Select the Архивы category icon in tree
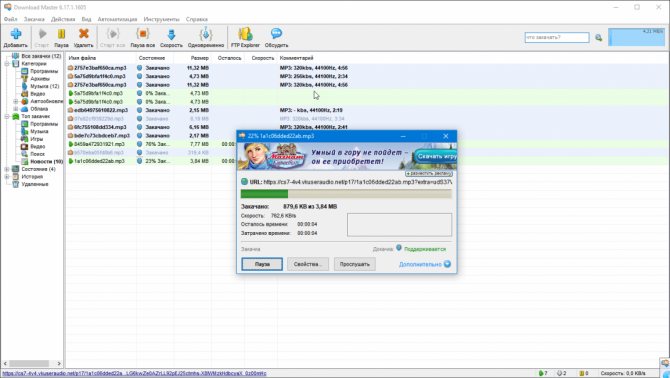 pyautogui.click(x=24, y=79)
